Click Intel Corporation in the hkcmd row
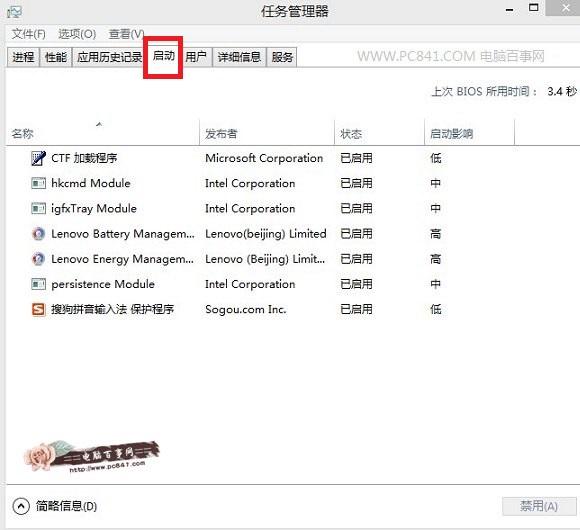580x530 pixels. pos(250,183)
